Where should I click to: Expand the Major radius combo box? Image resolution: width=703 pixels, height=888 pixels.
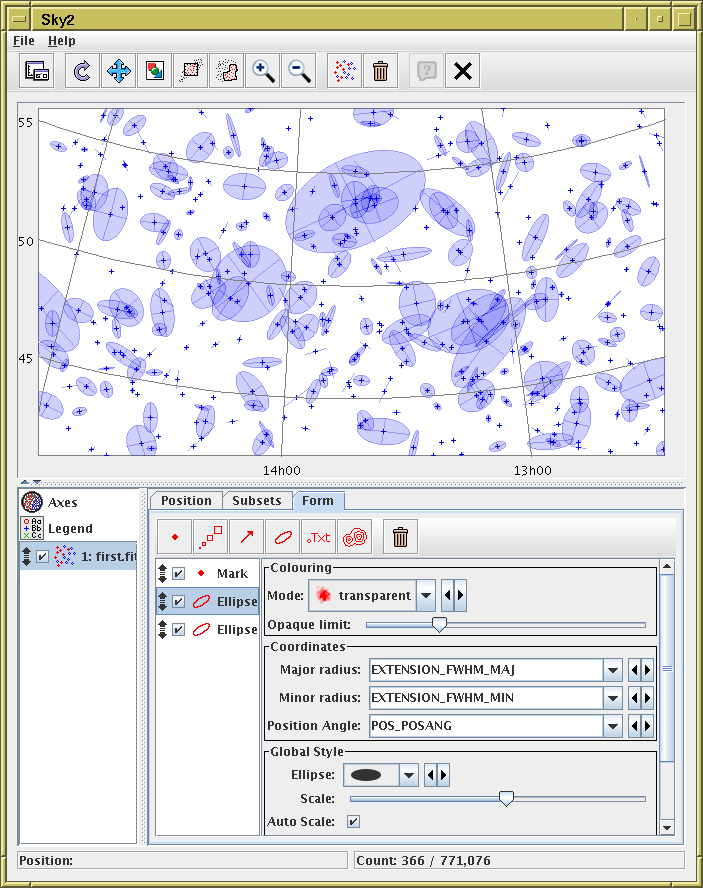(611, 670)
